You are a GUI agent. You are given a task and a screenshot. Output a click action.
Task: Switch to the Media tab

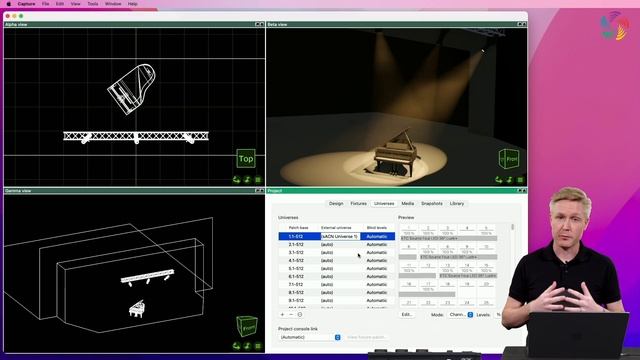click(407, 203)
